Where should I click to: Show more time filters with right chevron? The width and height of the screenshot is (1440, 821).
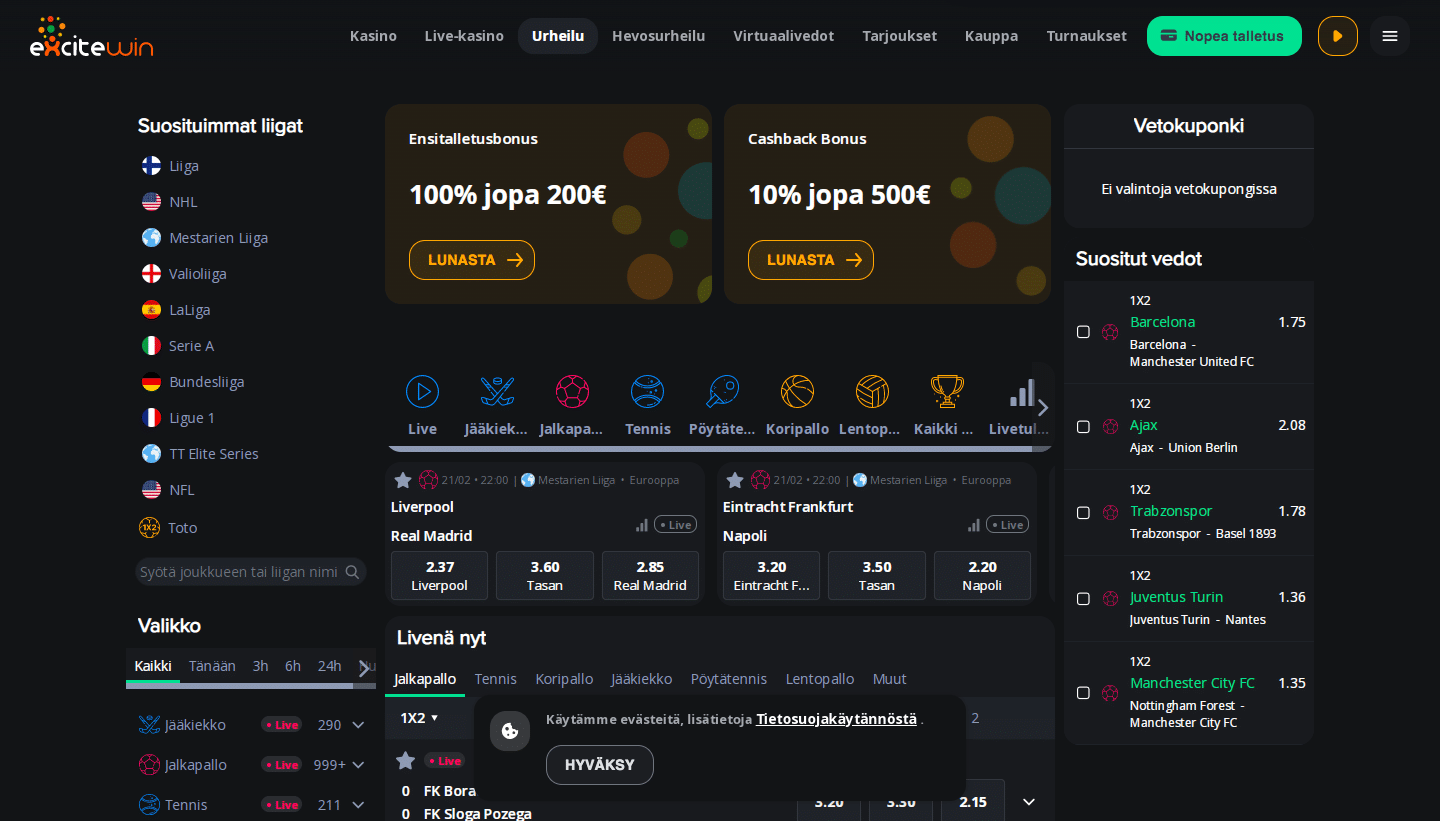(x=363, y=668)
